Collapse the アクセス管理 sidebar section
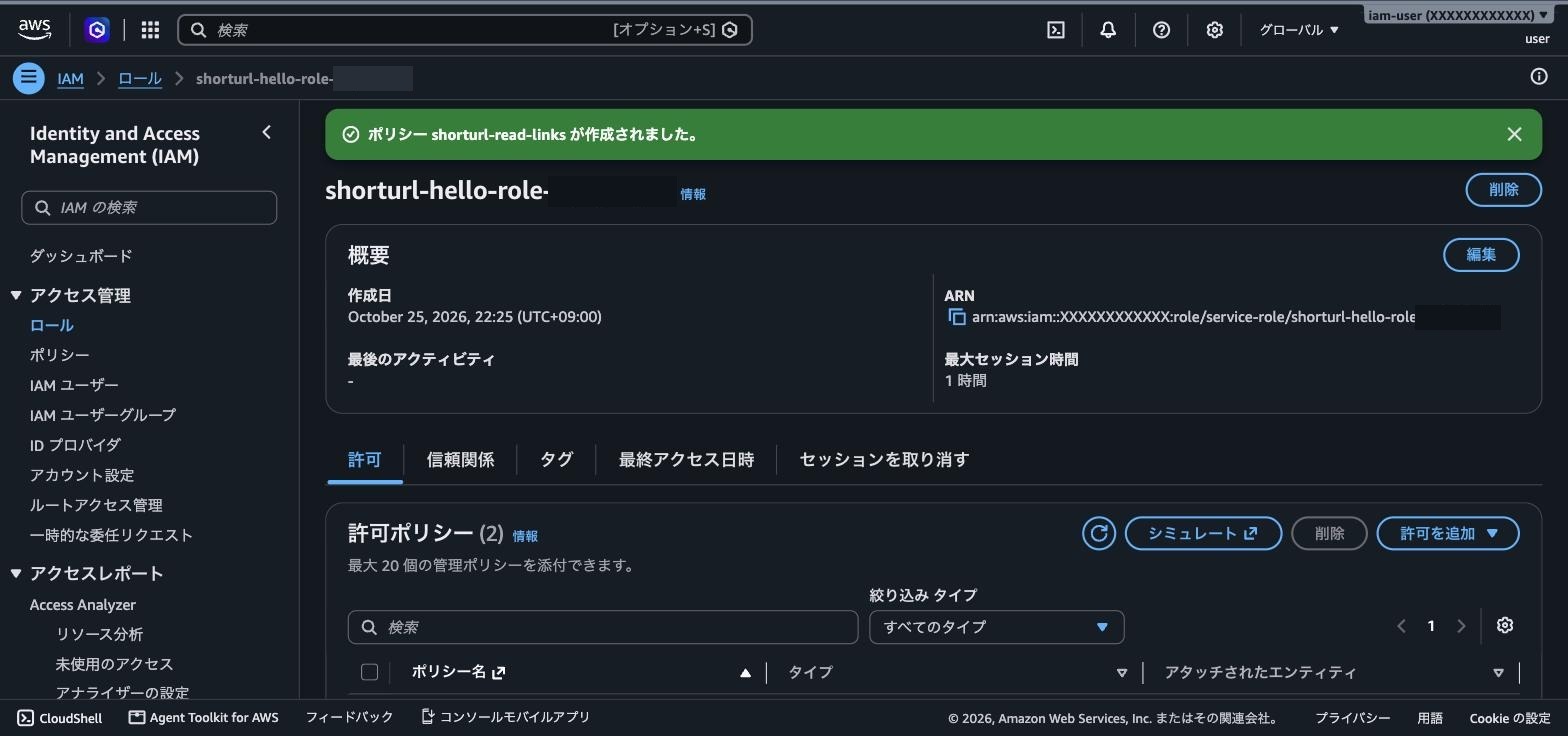 pyautogui.click(x=16, y=295)
